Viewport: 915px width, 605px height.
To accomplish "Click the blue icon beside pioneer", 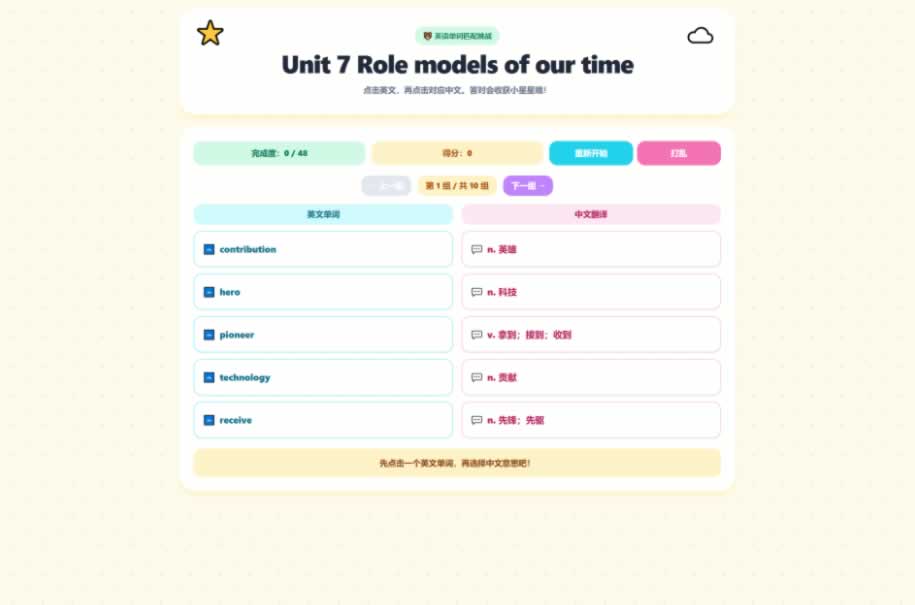I will point(209,334).
